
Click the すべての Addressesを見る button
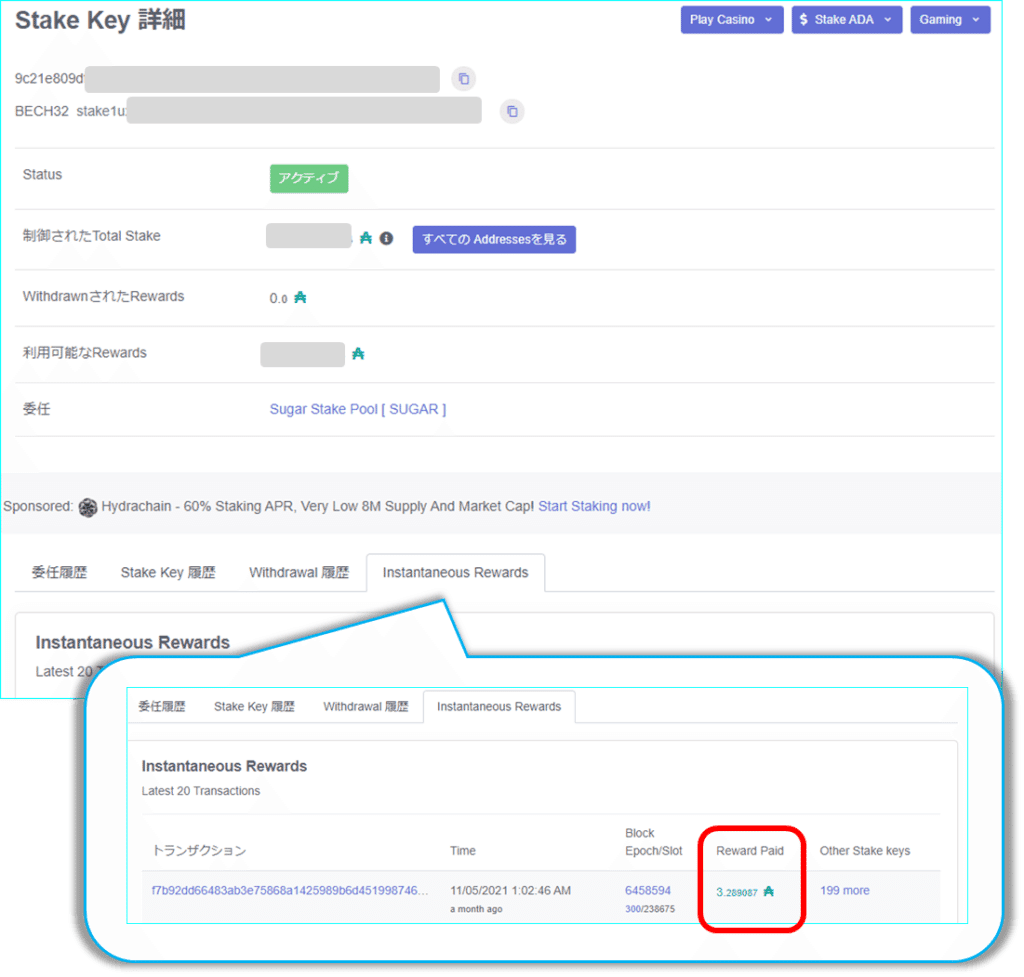(494, 240)
